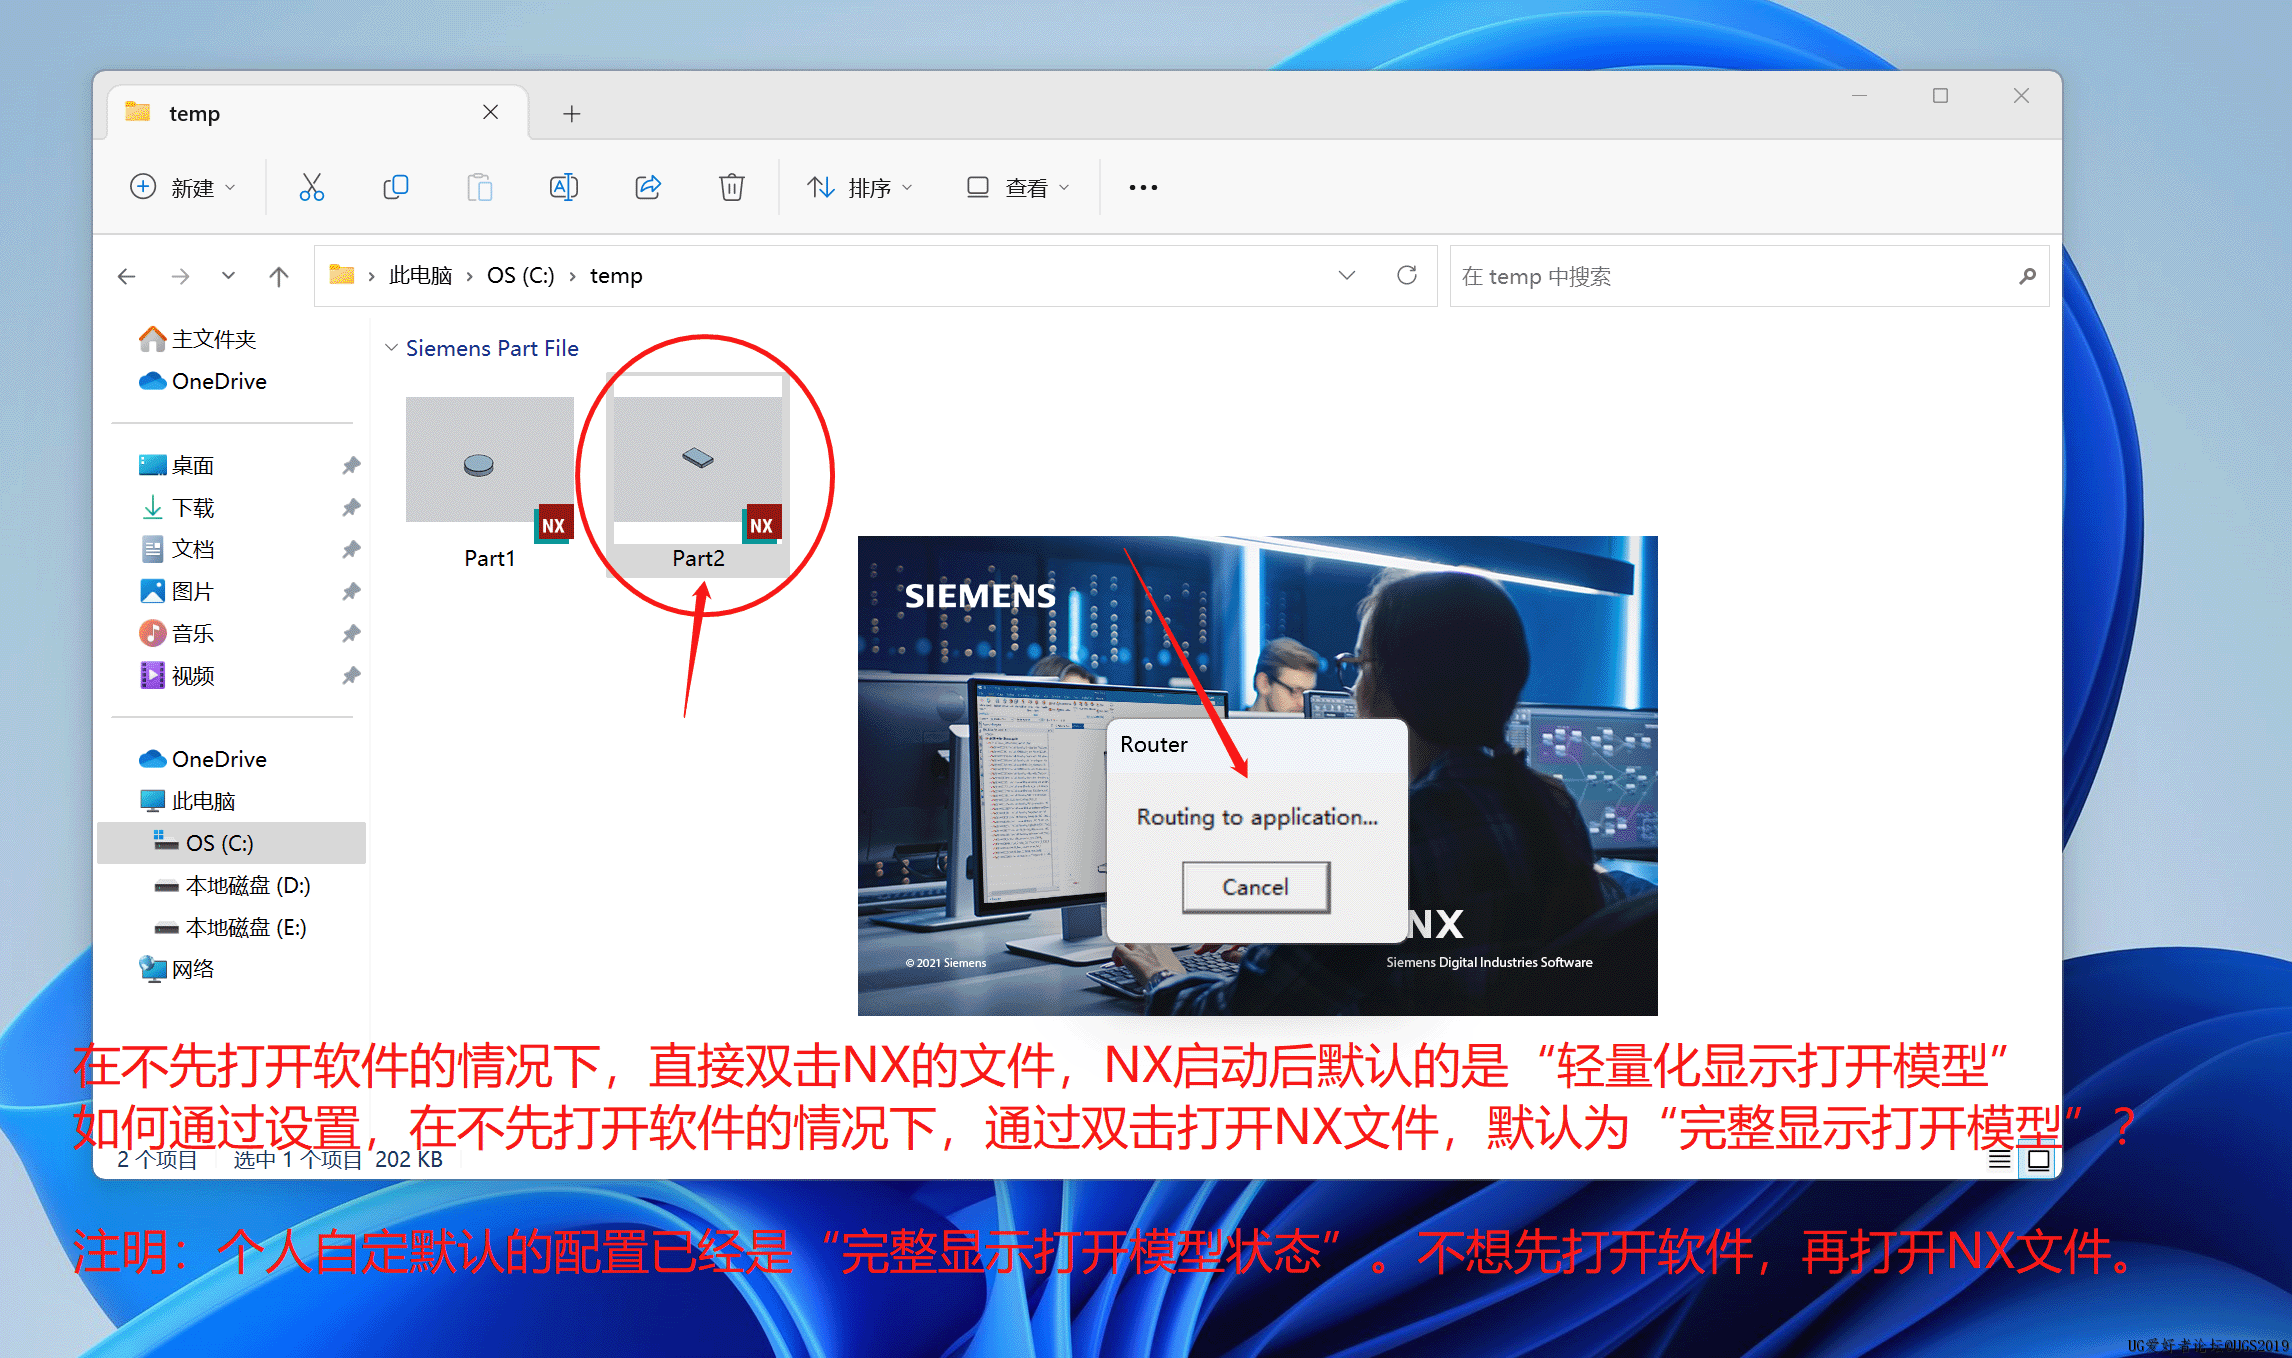The height and width of the screenshot is (1358, 2292).
Task: Click the temp window tab
Action: [x=317, y=113]
